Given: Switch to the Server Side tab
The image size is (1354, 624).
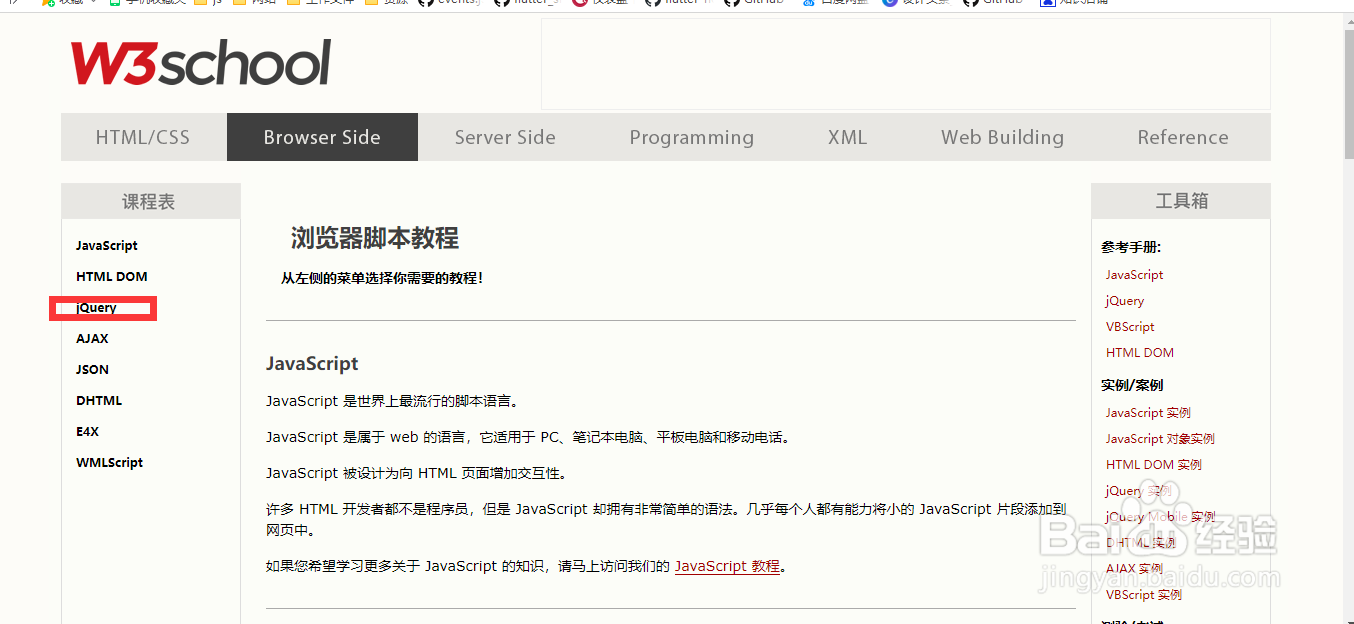Looking at the screenshot, I should [505, 137].
